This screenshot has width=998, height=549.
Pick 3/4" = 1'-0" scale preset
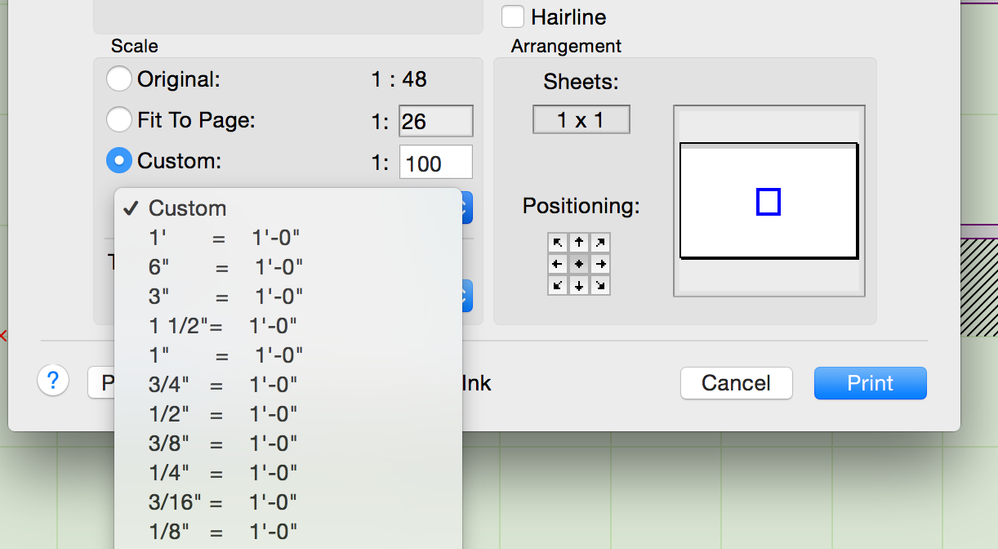(x=223, y=384)
